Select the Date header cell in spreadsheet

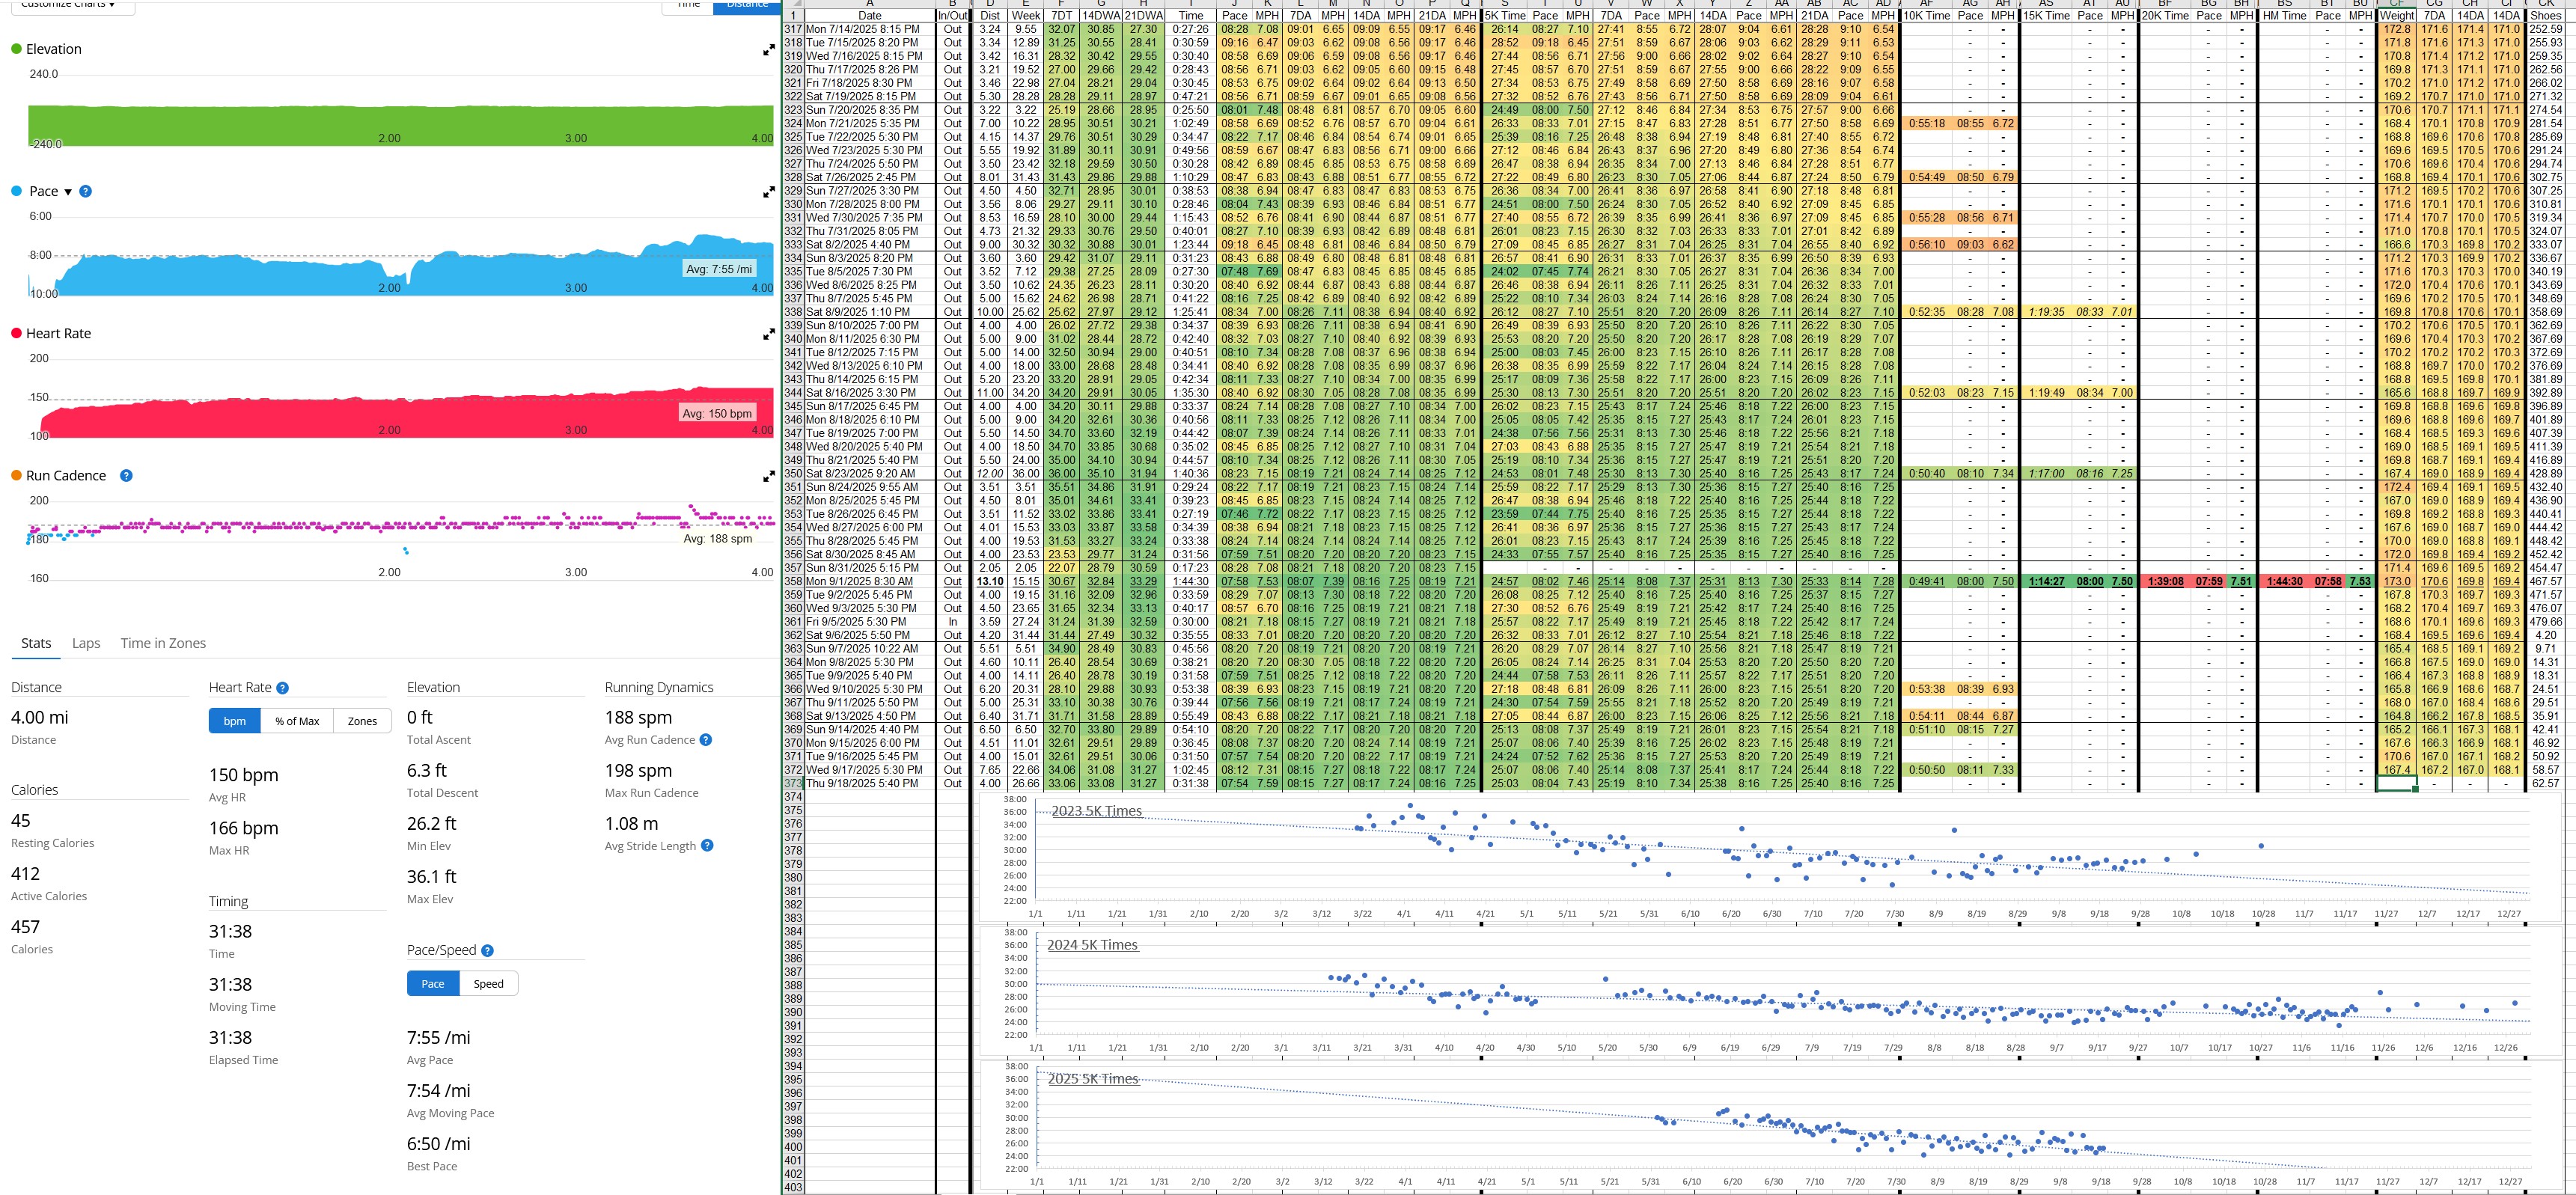870,16
